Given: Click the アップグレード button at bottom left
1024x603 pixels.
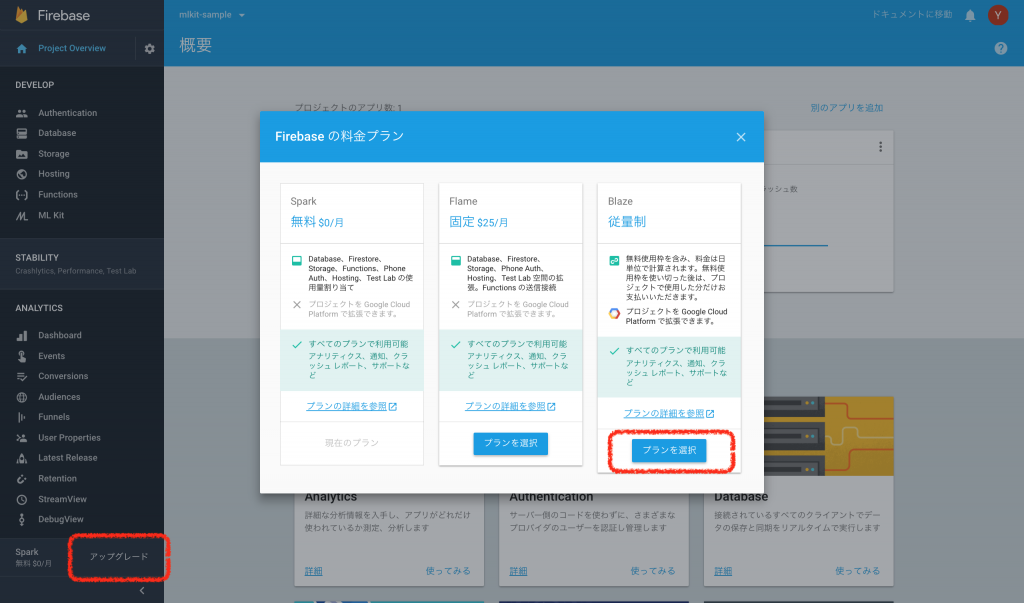Looking at the screenshot, I should [118, 557].
